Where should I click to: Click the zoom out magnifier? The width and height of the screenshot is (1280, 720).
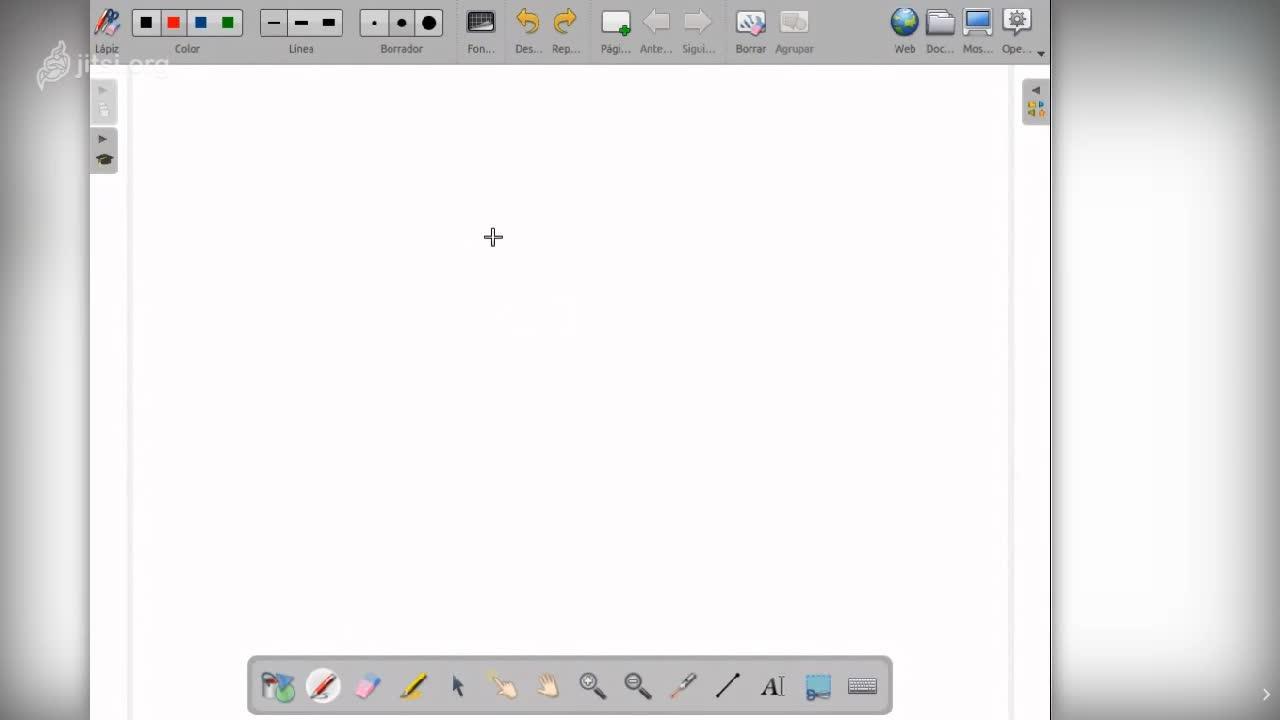tap(638, 686)
